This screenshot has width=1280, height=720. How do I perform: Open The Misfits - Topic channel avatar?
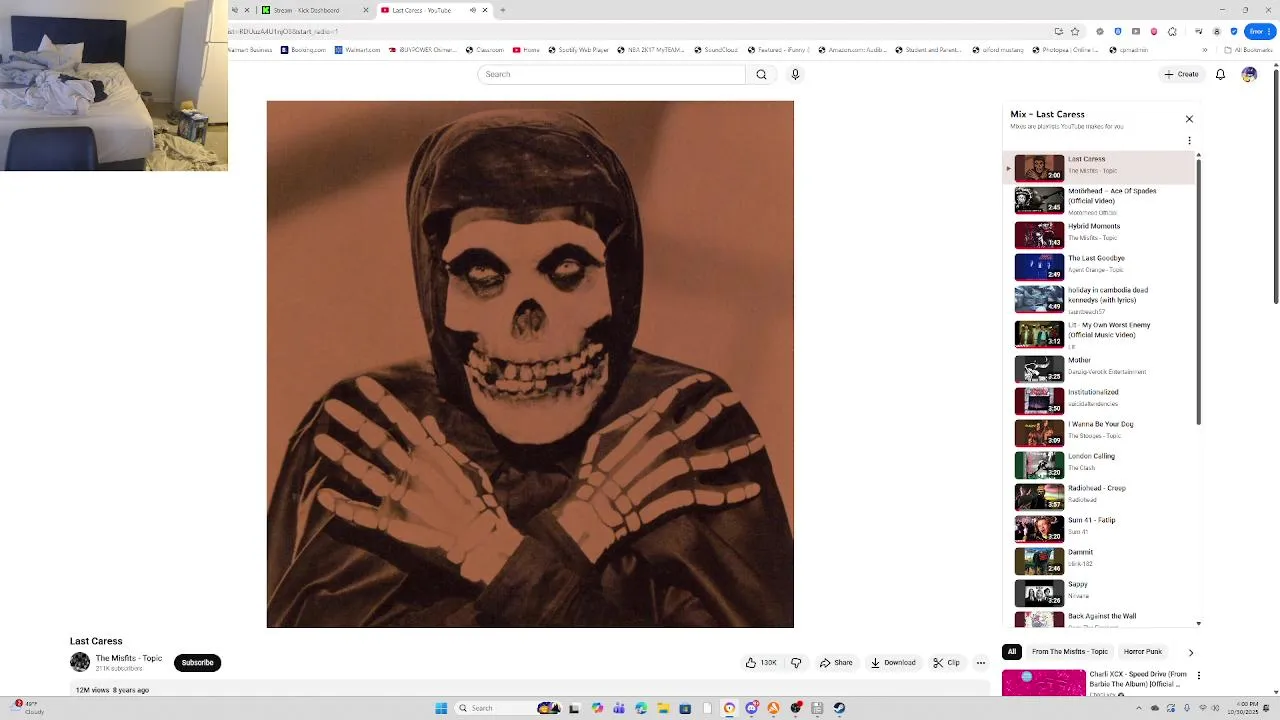(80, 662)
